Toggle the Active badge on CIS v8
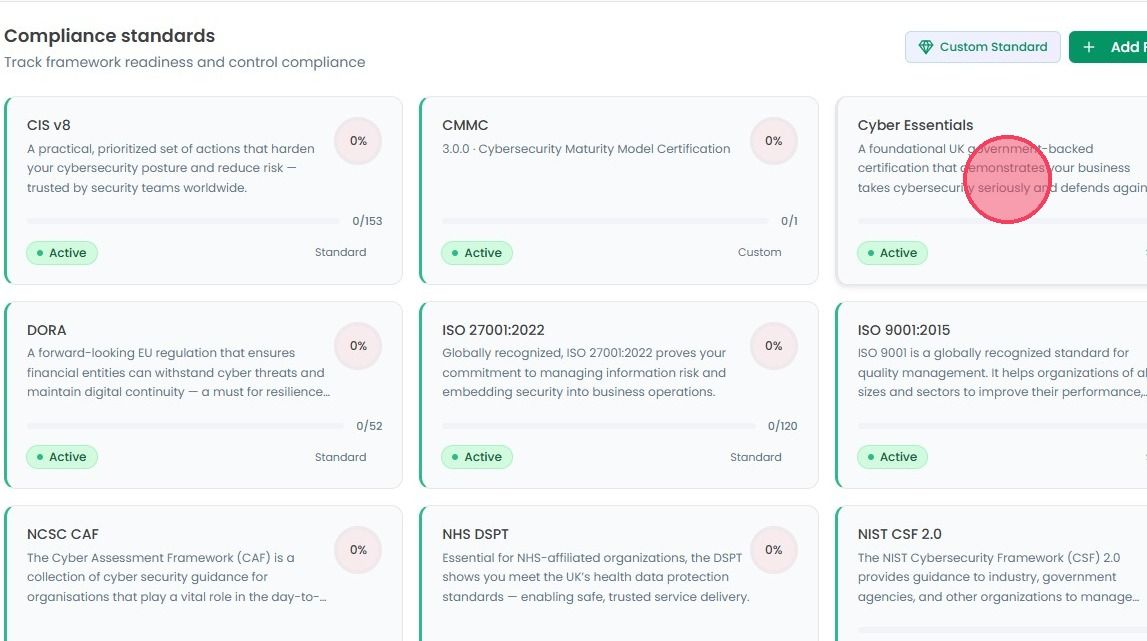This screenshot has height=641, width=1147. click(62, 252)
